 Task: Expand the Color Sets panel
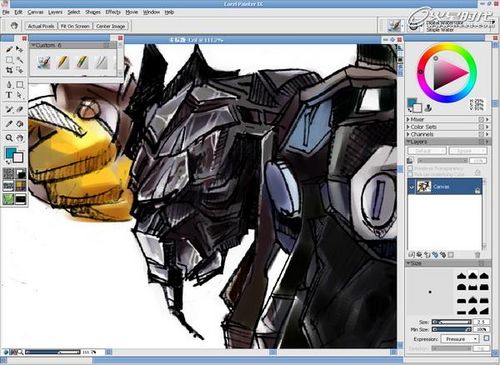click(408, 127)
